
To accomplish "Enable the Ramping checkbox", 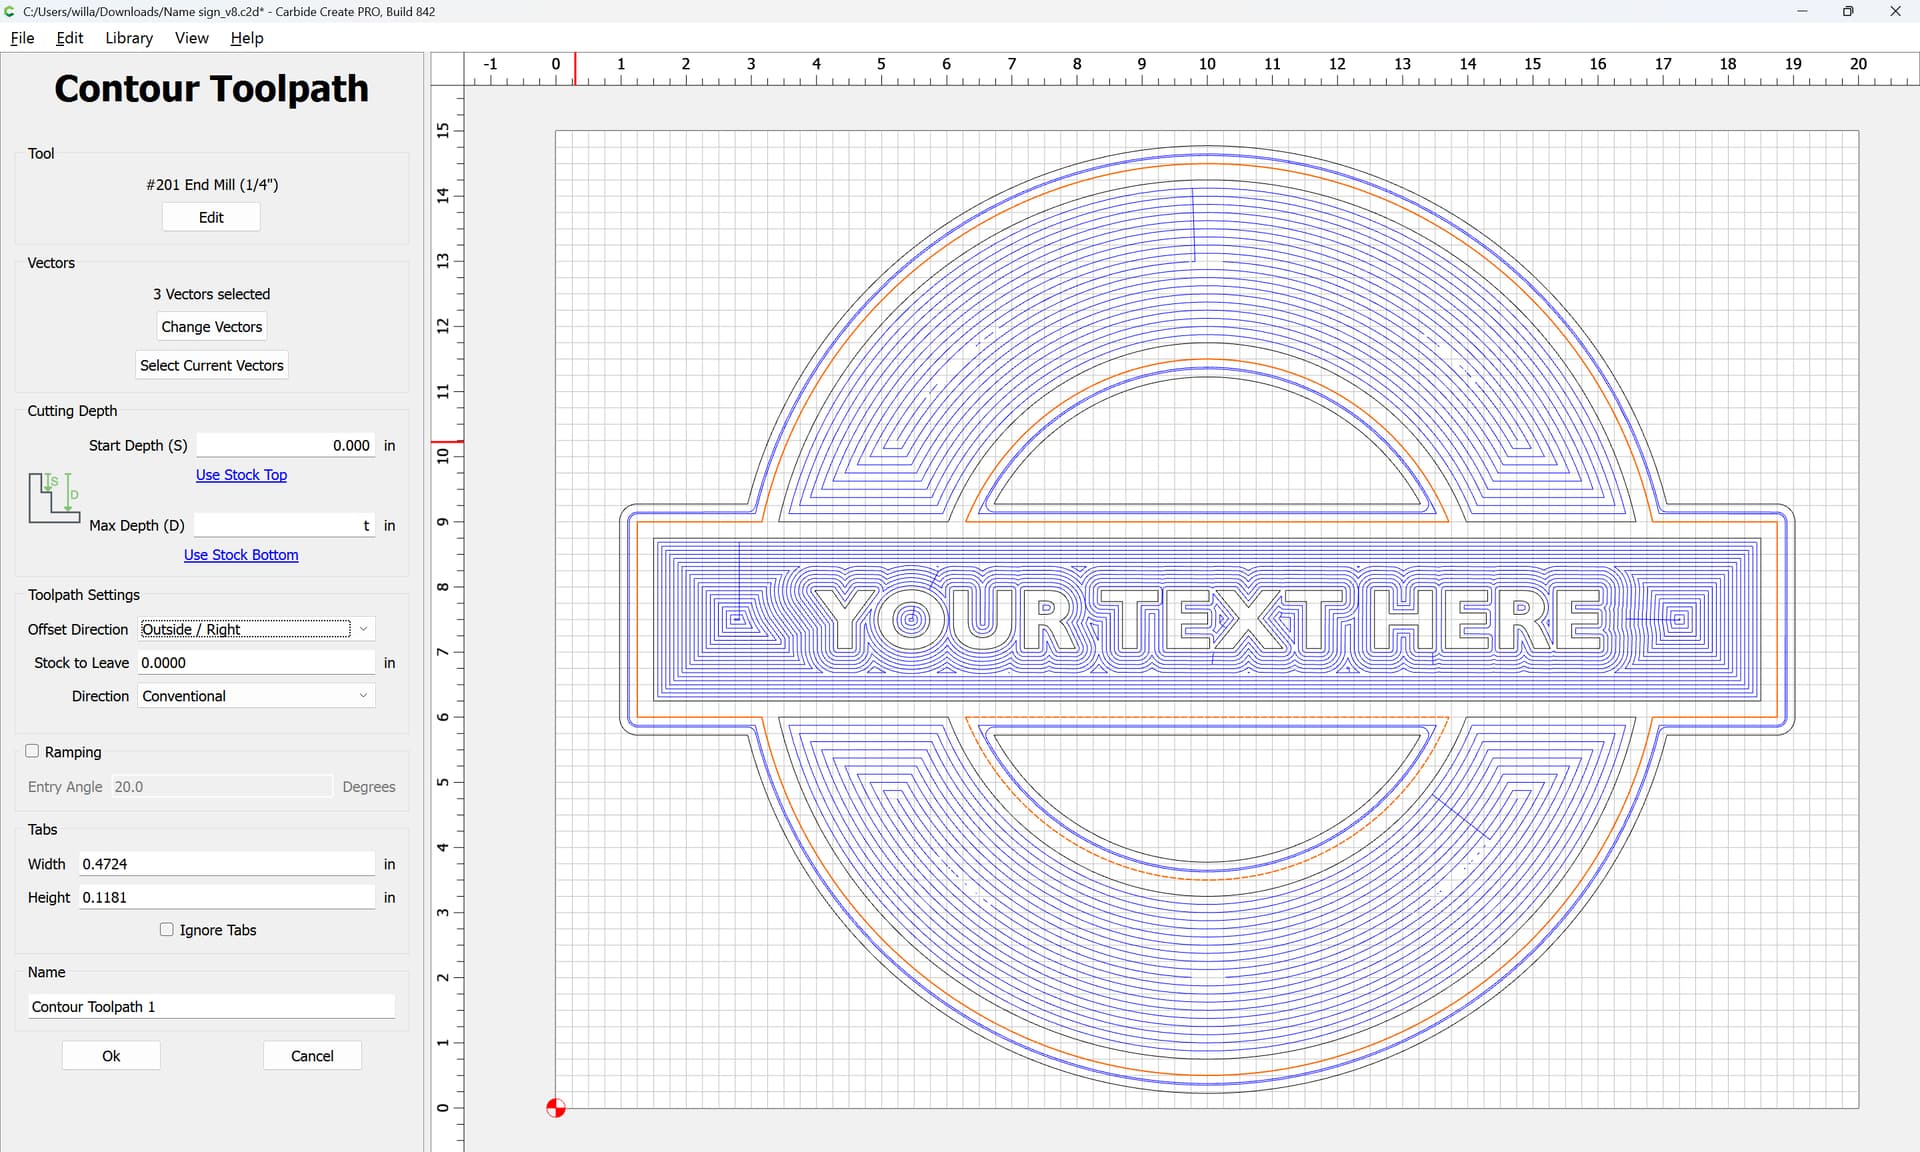I will (33, 751).
